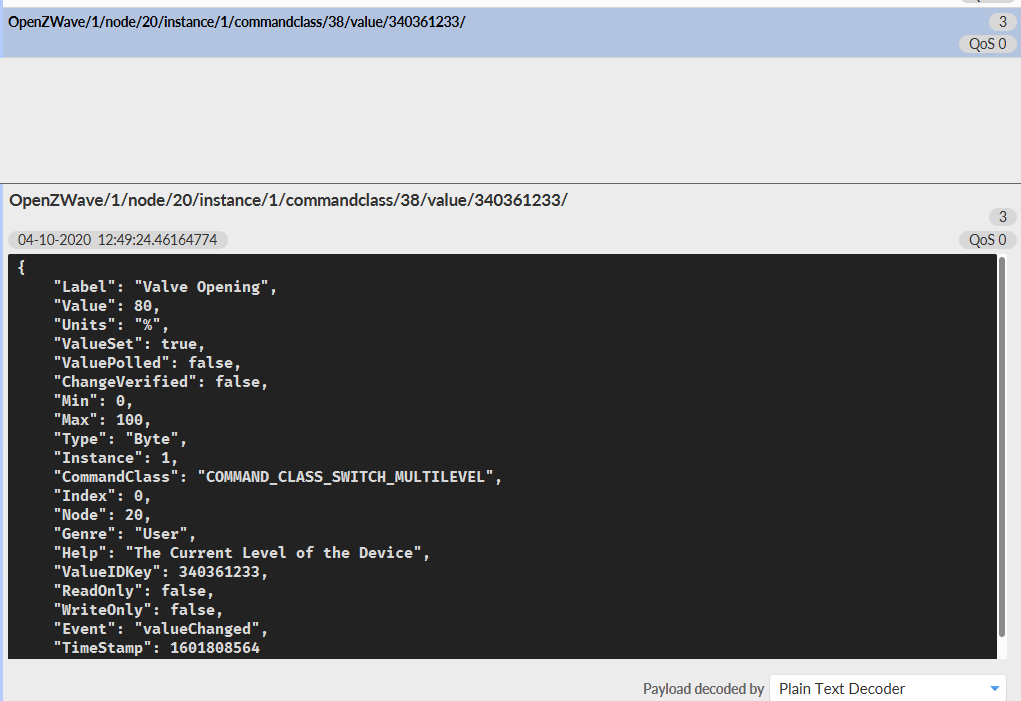This screenshot has height=701, width=1021.
Task: Click the detail pane topic heading OpenZWave/1/node/20
Action: tap(288, 200)
